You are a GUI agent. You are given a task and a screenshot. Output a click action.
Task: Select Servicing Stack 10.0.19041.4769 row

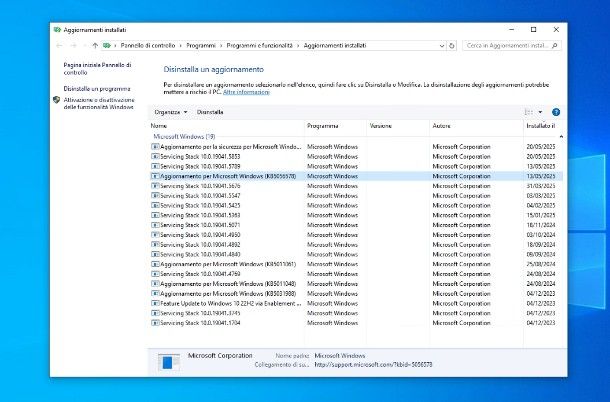pos(355,274)
